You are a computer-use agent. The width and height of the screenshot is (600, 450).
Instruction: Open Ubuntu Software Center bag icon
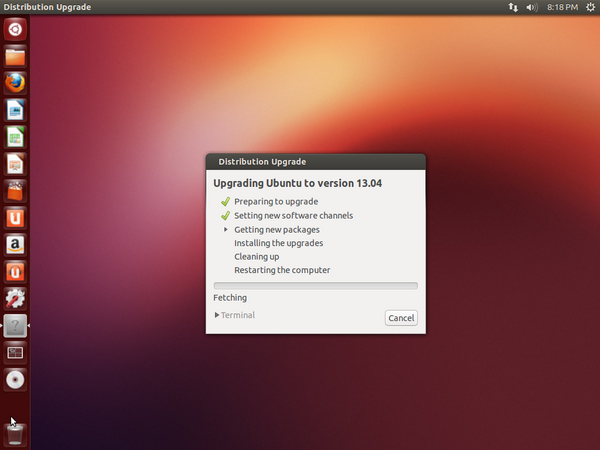click(x=15, y=191)
